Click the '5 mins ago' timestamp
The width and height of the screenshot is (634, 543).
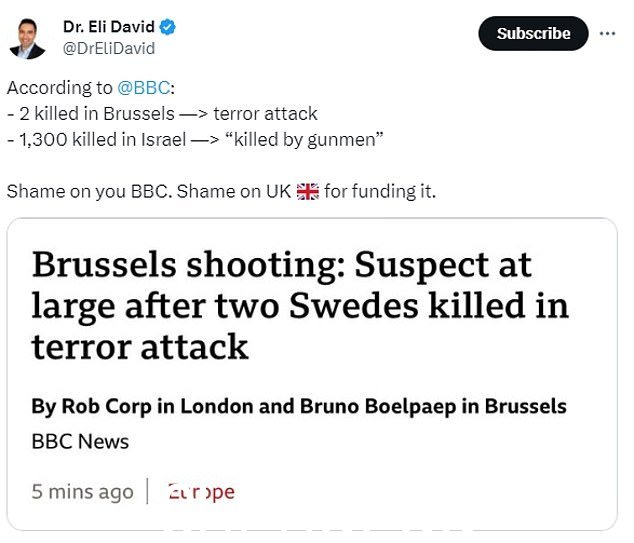point(82,492)
